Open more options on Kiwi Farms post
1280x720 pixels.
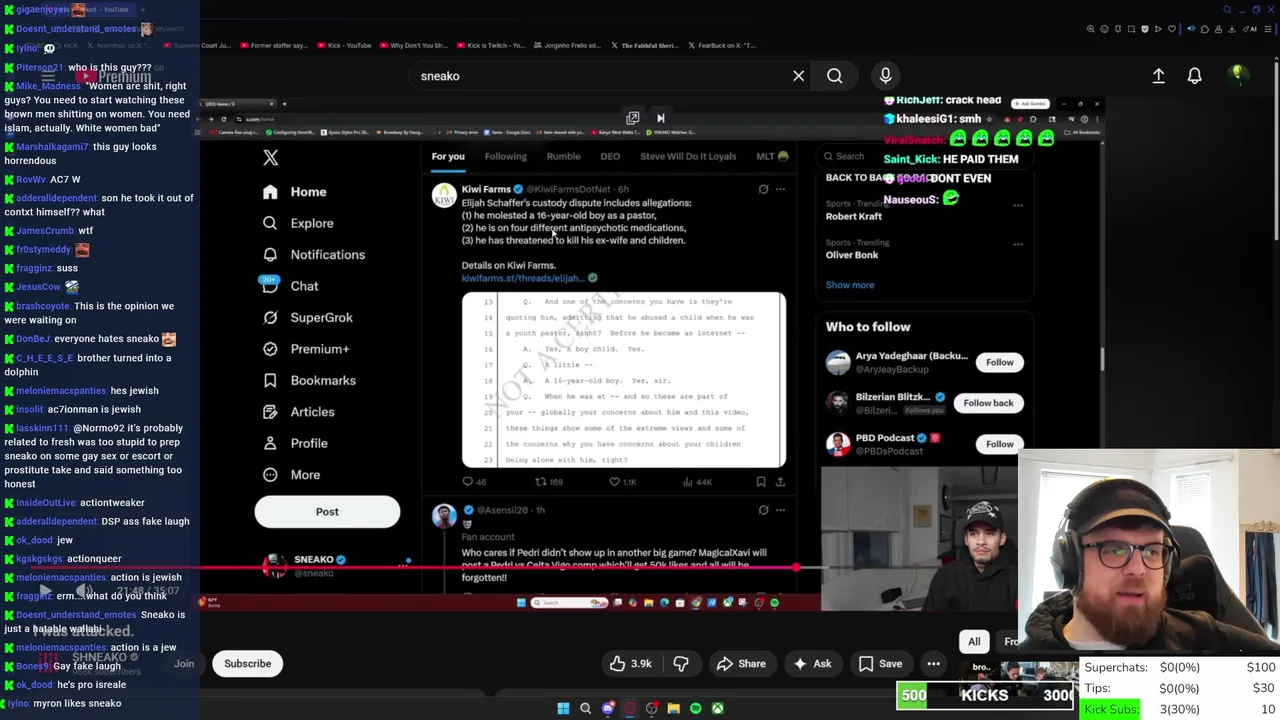tap(780, 189)
